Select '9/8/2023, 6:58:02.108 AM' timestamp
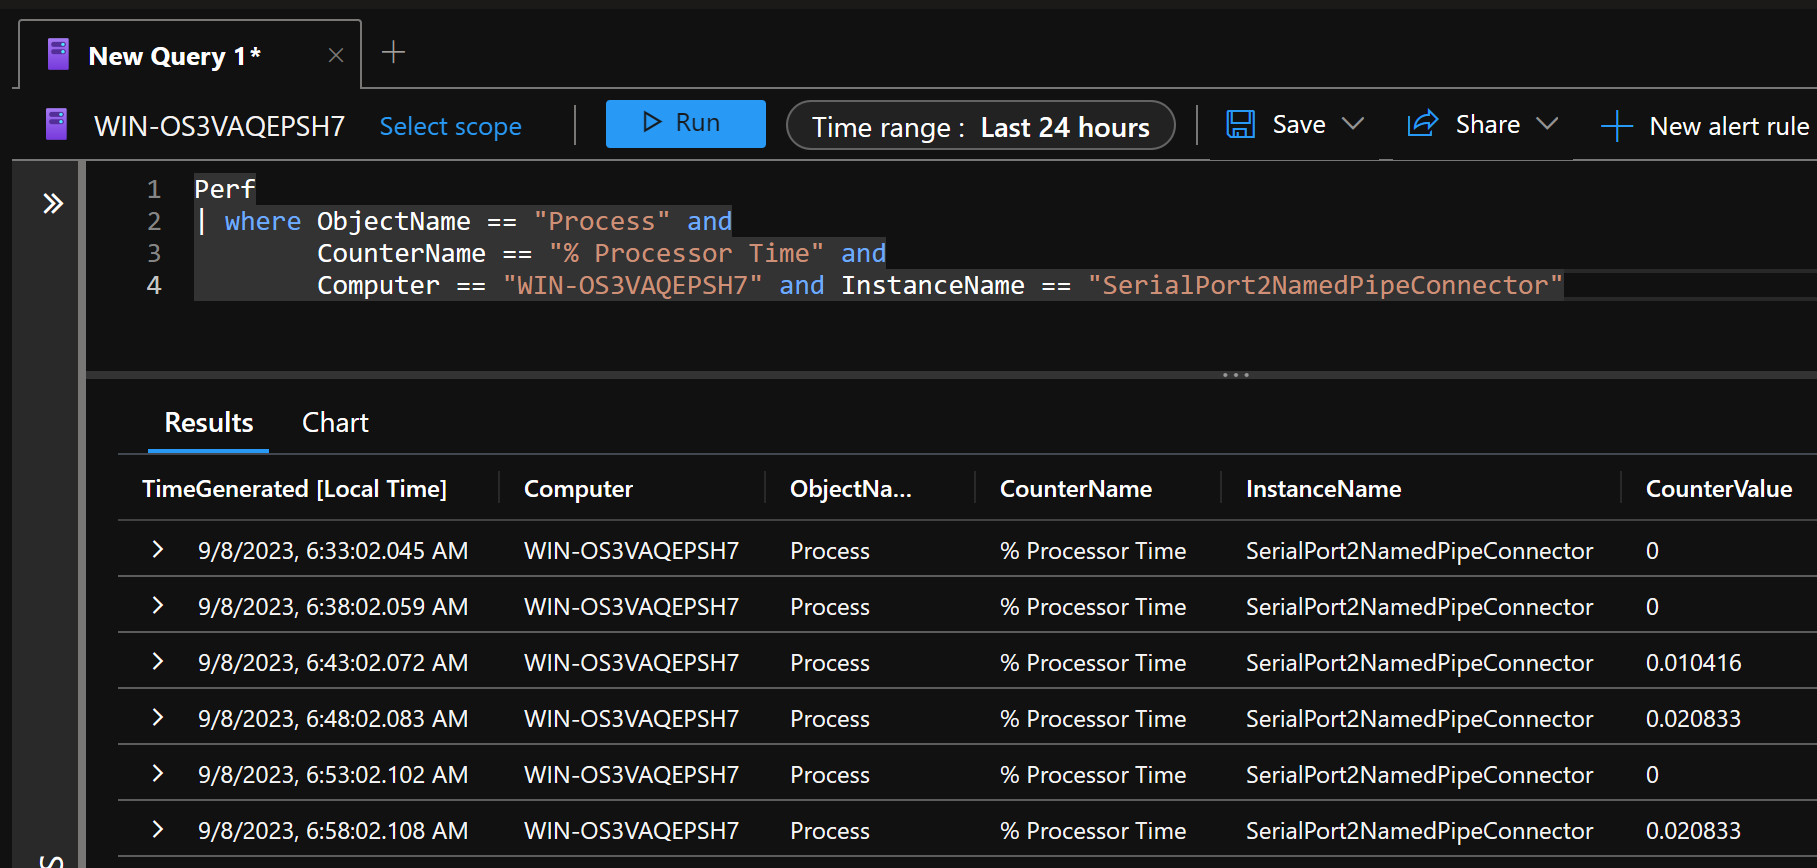This screenshot has height=868, width=1817. tap(333, 831)
